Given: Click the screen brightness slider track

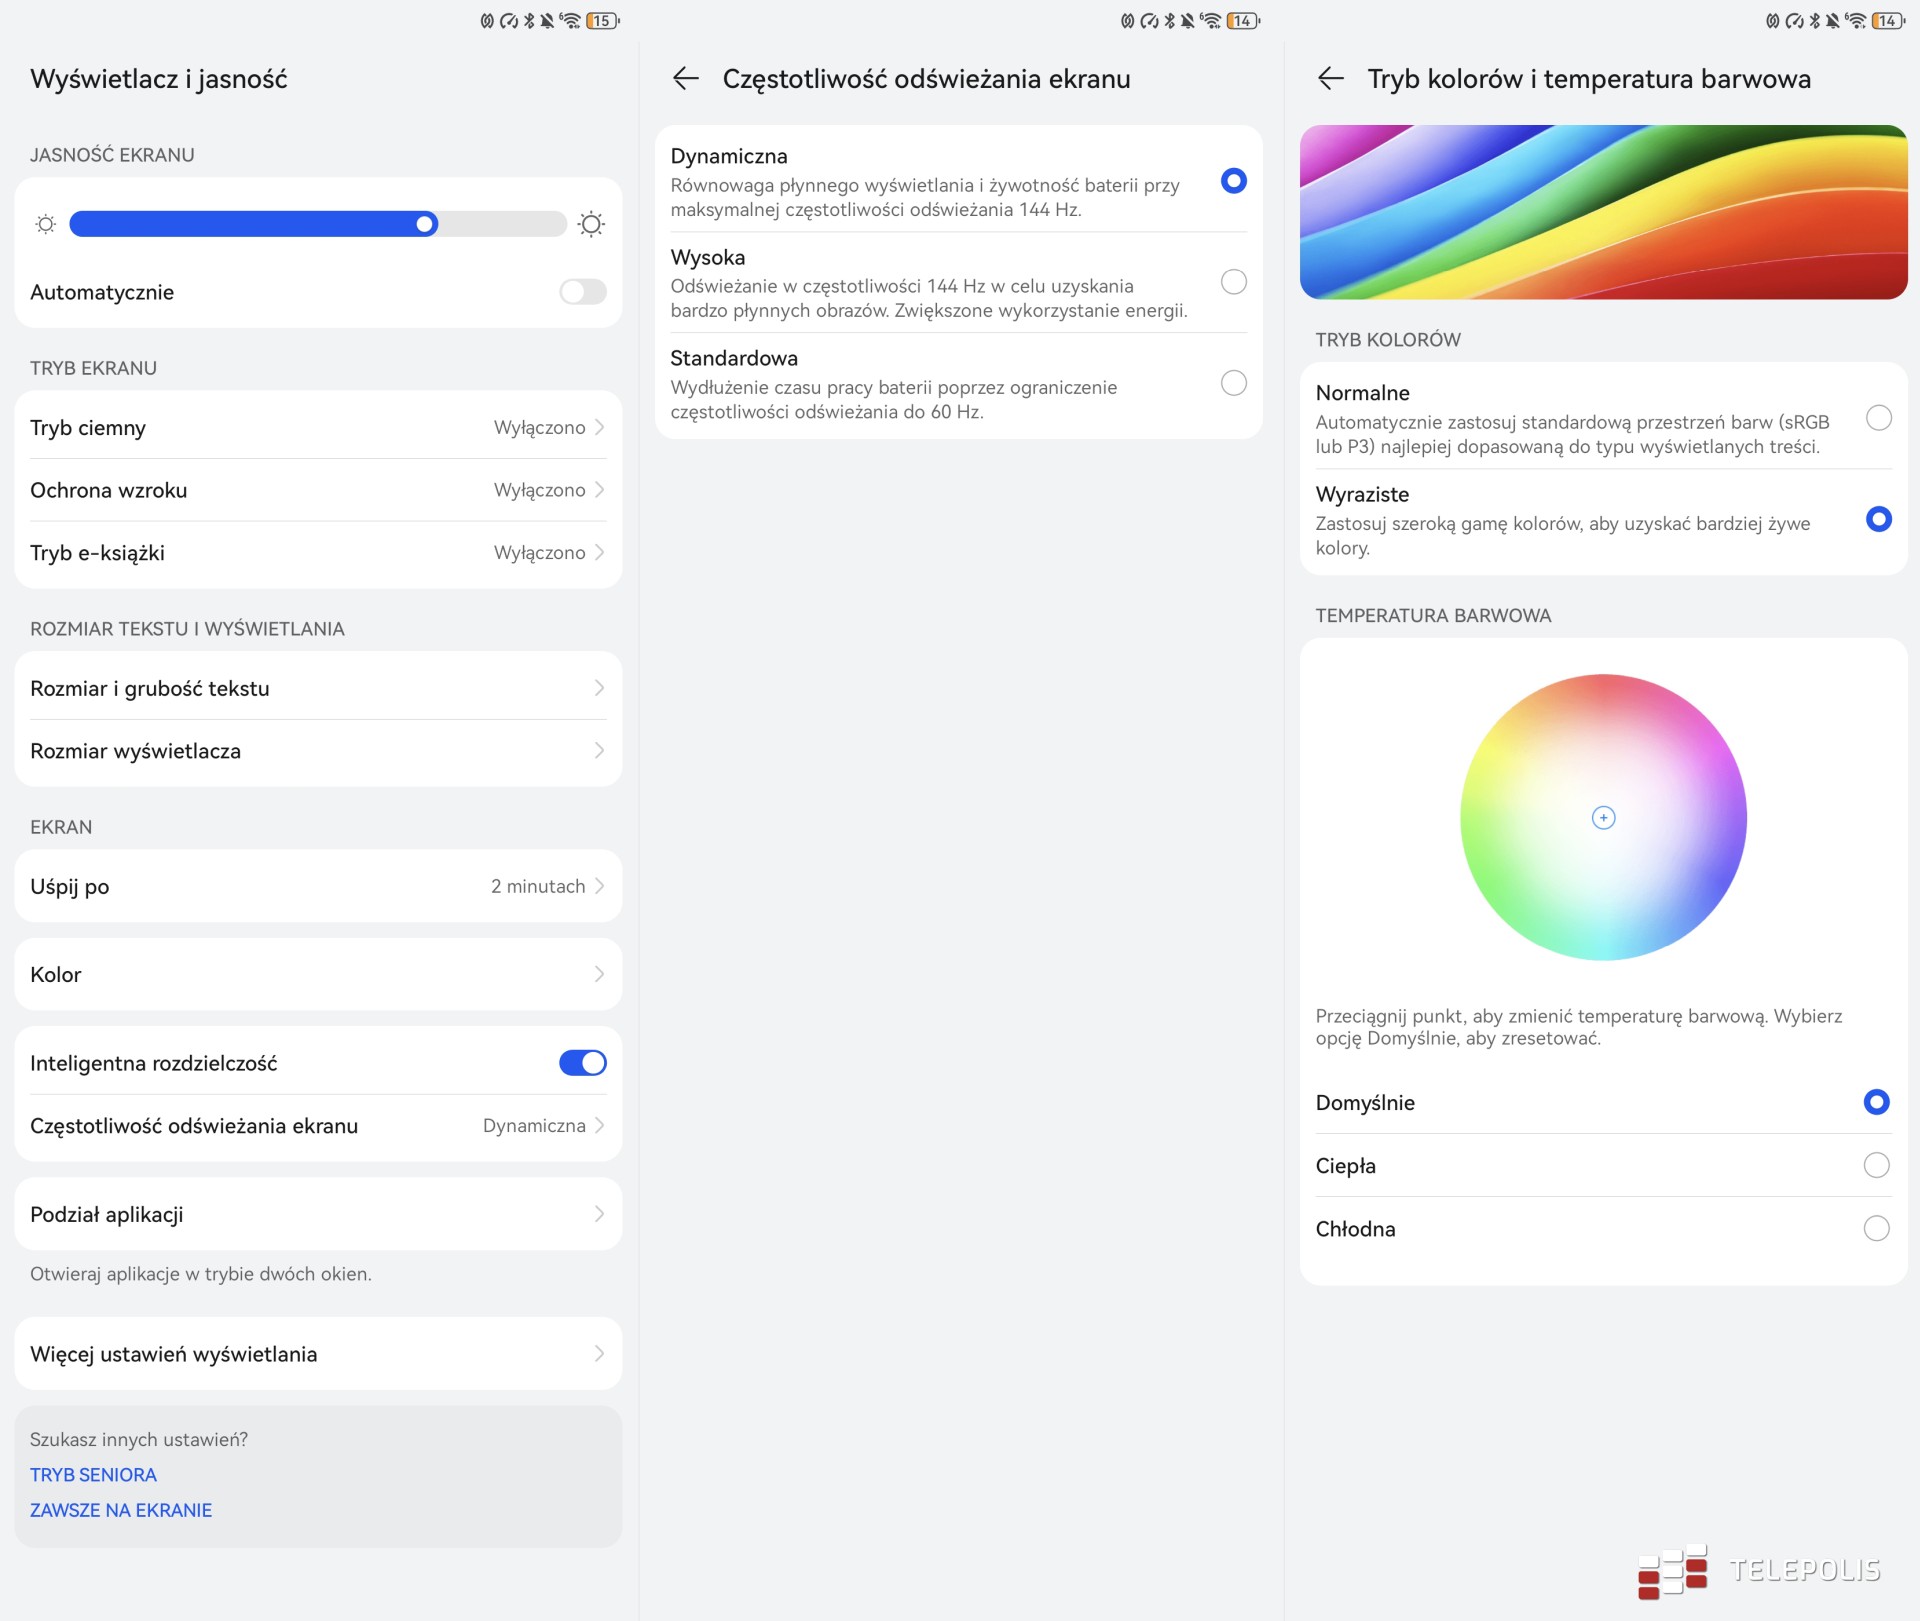Looking at the screenshot, I should pos(318,224).
